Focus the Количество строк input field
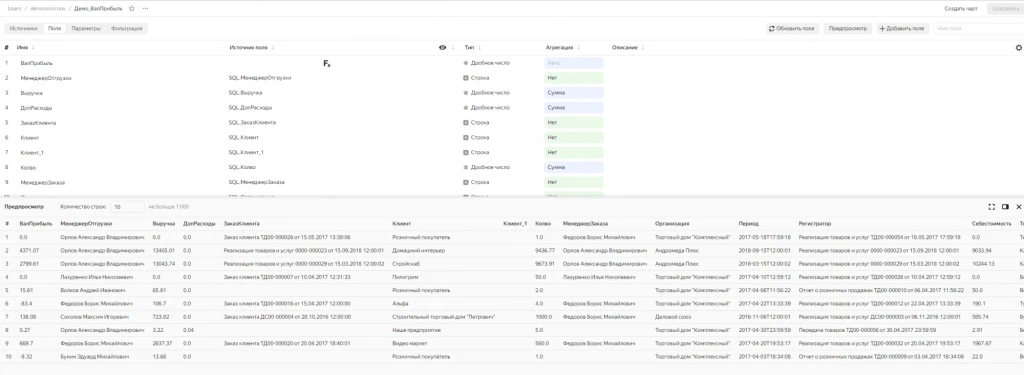Image resolution: width=1024 pixels, height=375 pixels. [x=127, y=206]
